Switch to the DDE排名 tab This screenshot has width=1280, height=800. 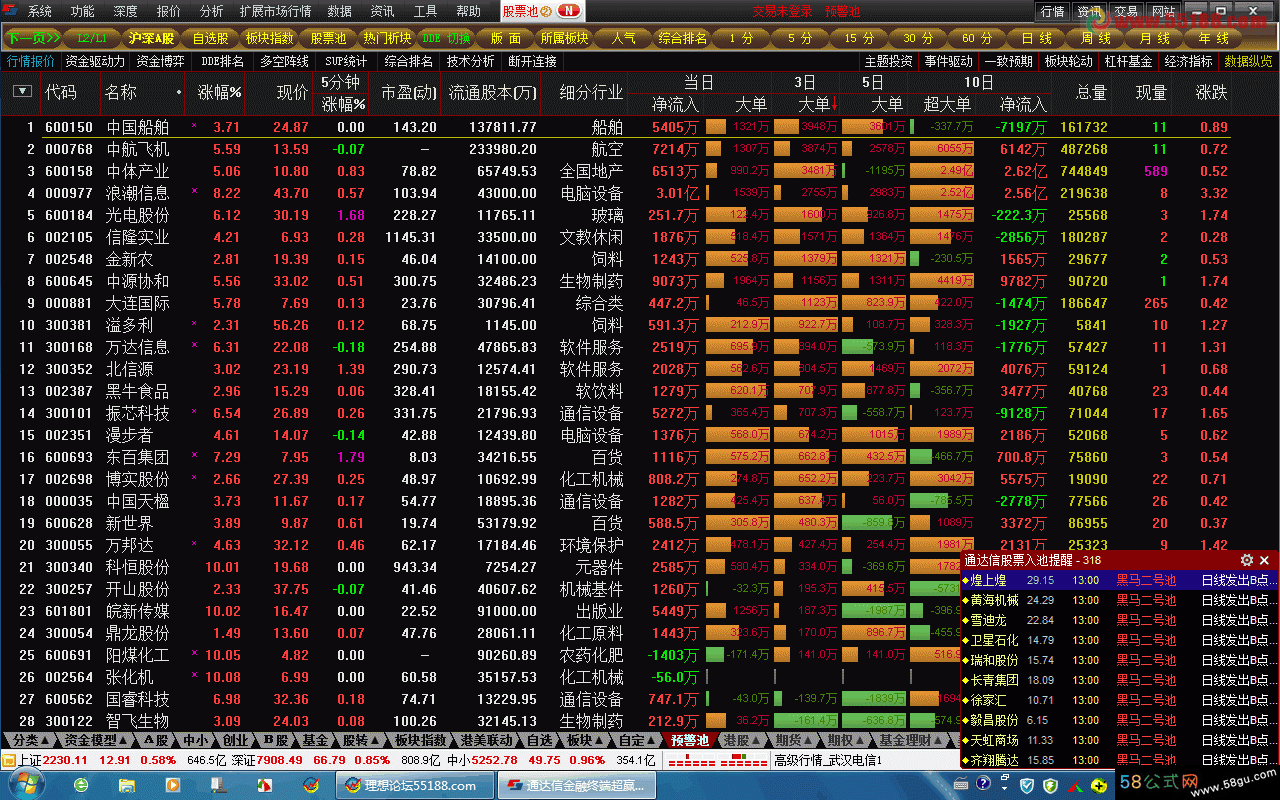223,61
